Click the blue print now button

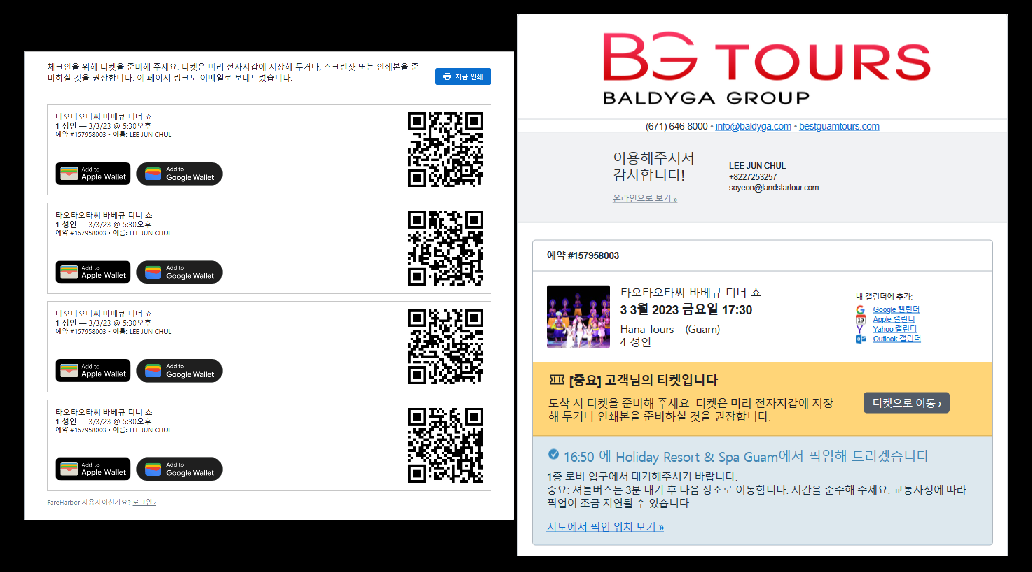(x=462, y=76)
